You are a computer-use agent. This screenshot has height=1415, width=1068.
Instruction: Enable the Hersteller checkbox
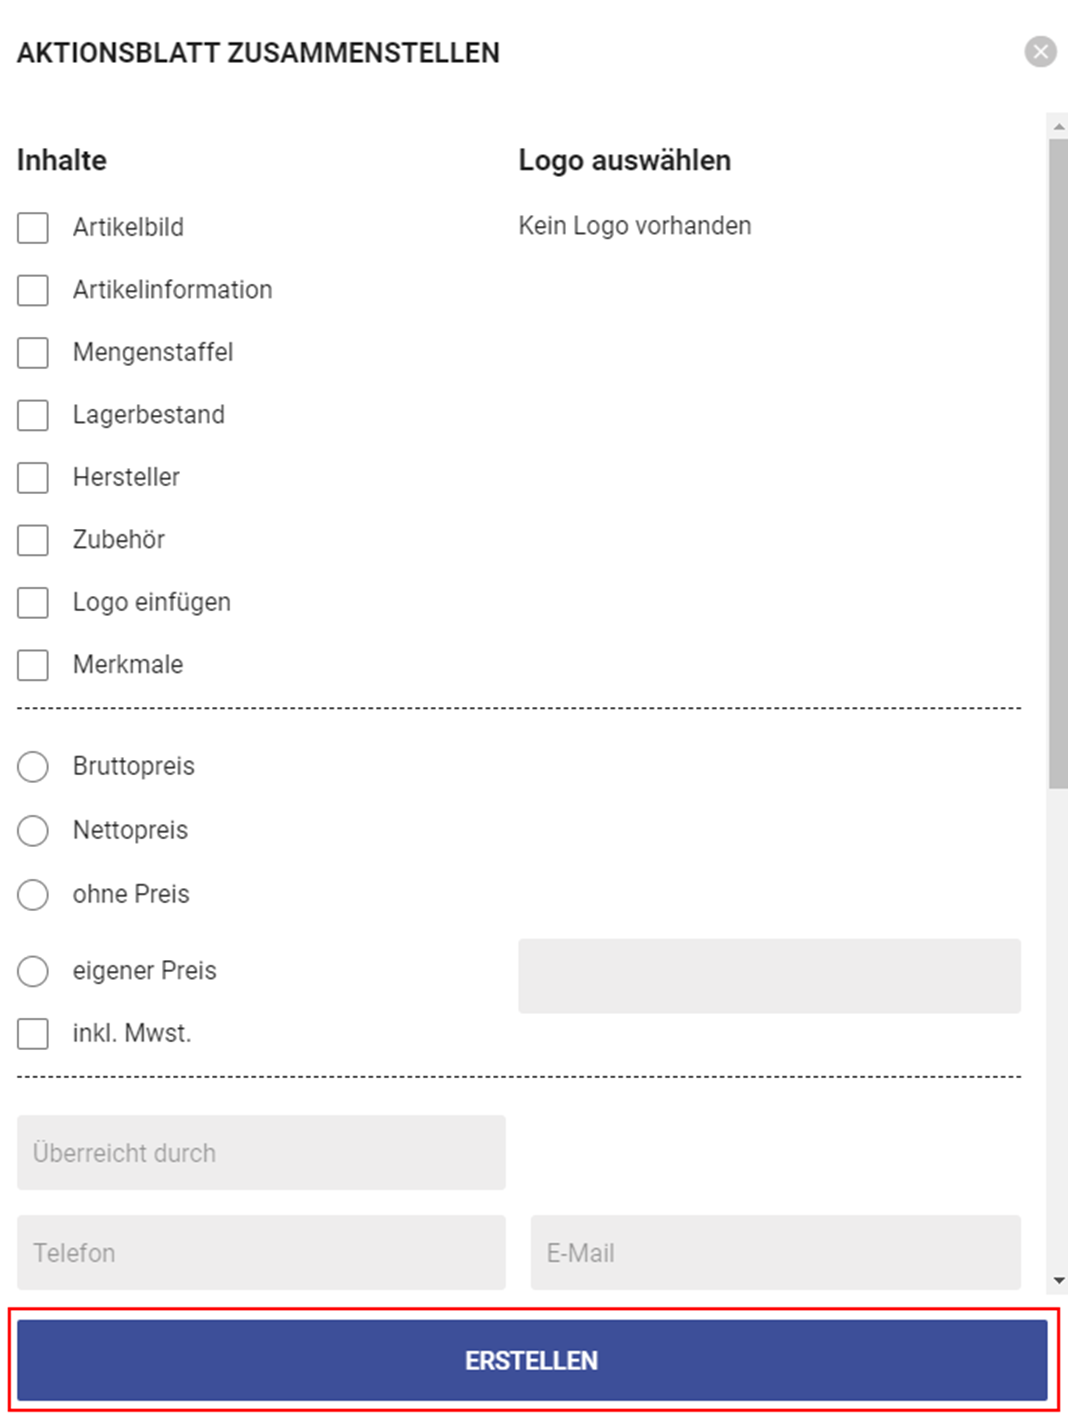(33, 478)
